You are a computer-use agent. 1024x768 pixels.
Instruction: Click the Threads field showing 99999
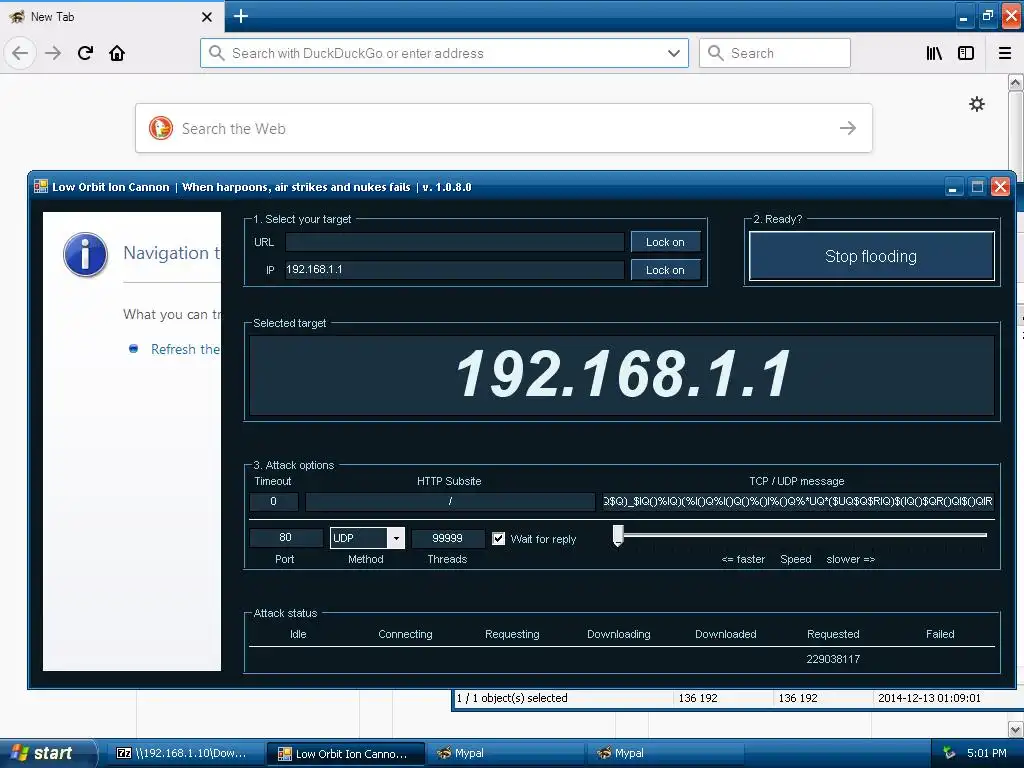(x=447, y=538)
